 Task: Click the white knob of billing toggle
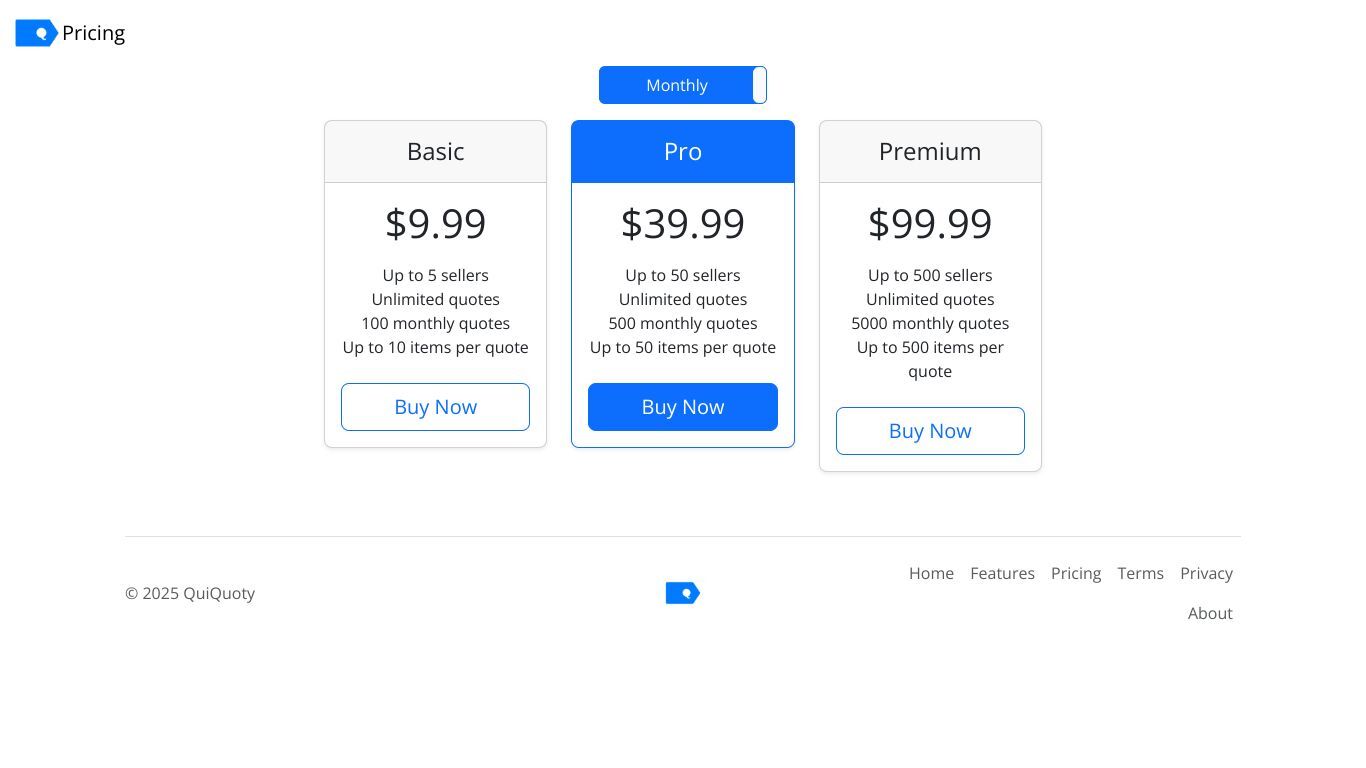[x=760, y=85]
